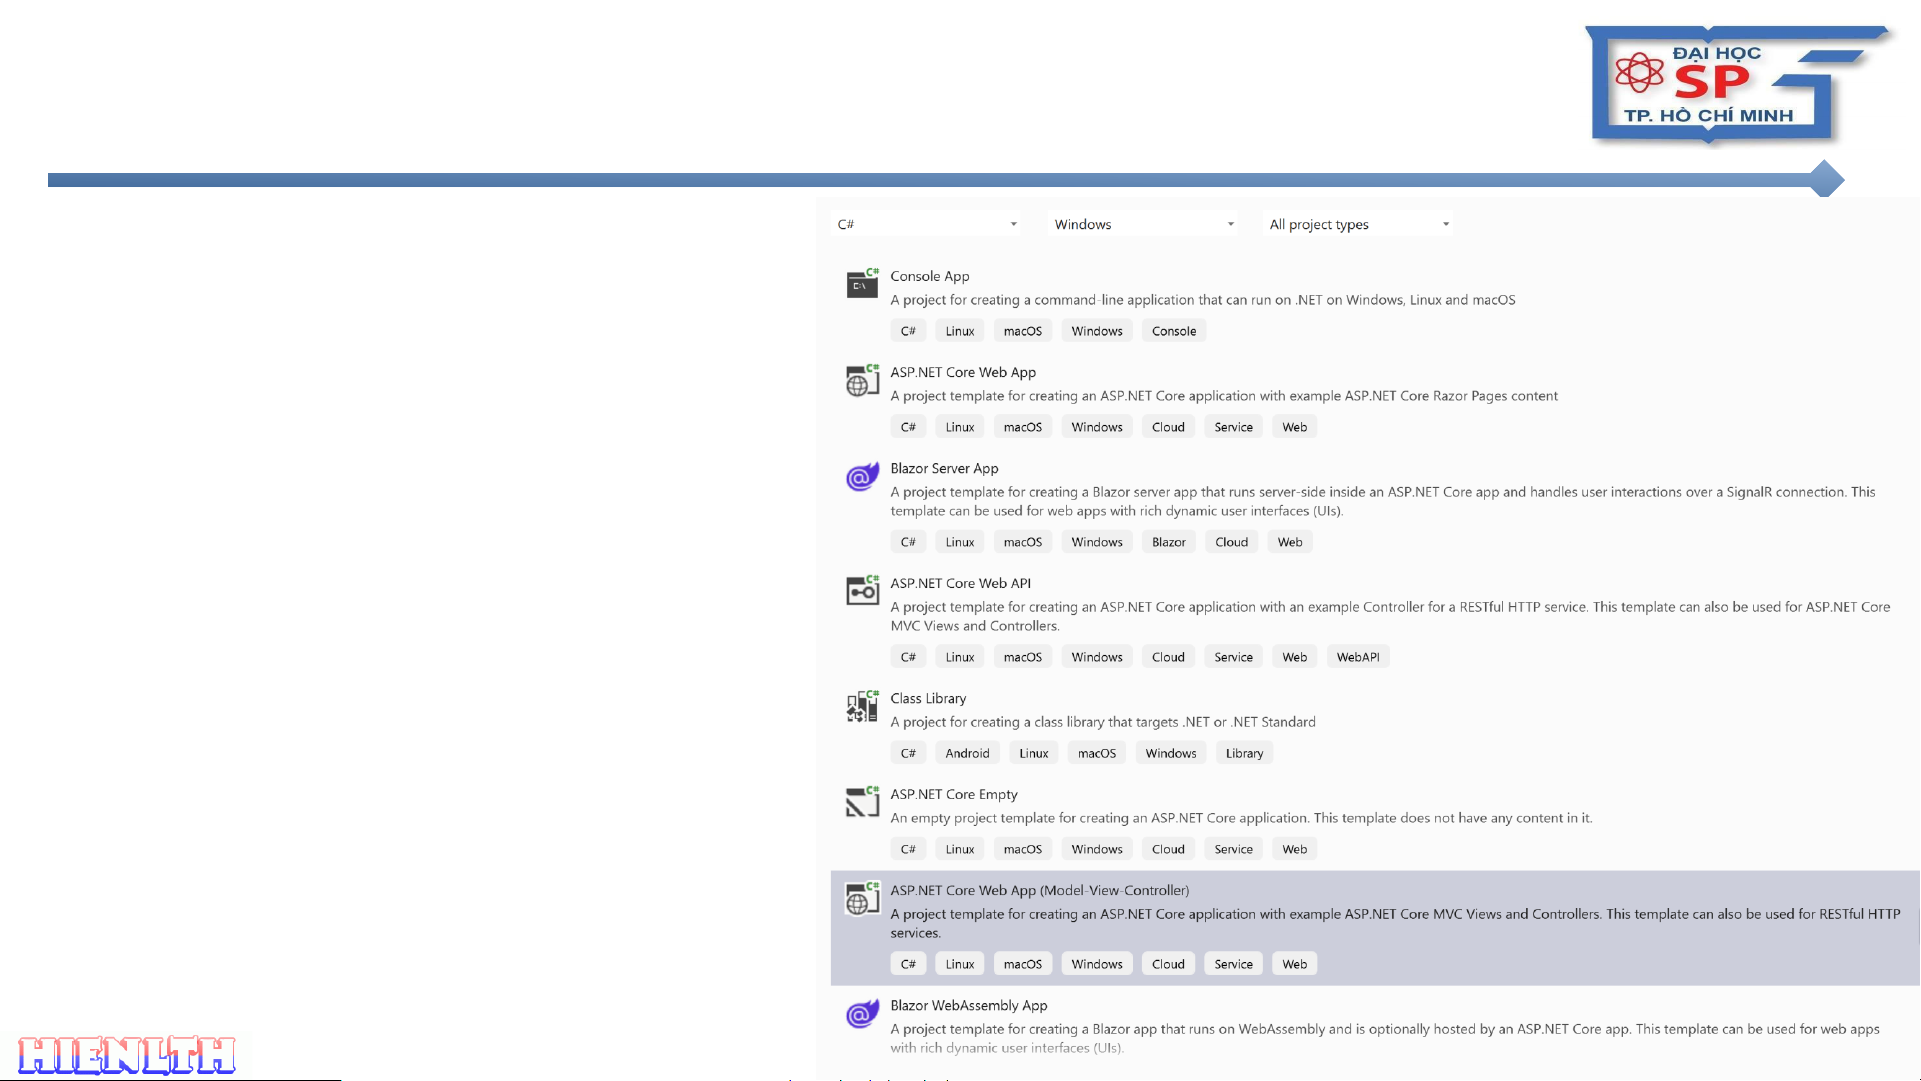Click the WebAPI tag under Web API
Image resolution: width=1921 pixels, height=1081 pixels.
tap(1357, 657)
